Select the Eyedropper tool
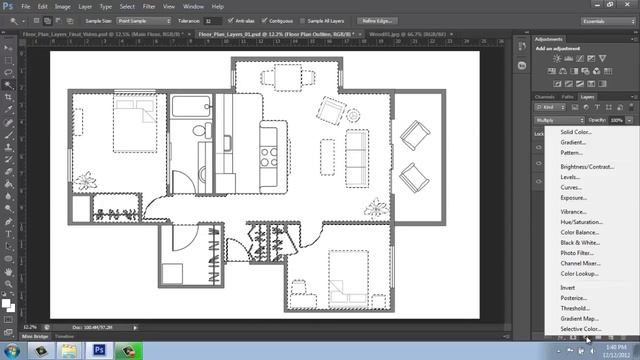 click(x=8, y=109)
